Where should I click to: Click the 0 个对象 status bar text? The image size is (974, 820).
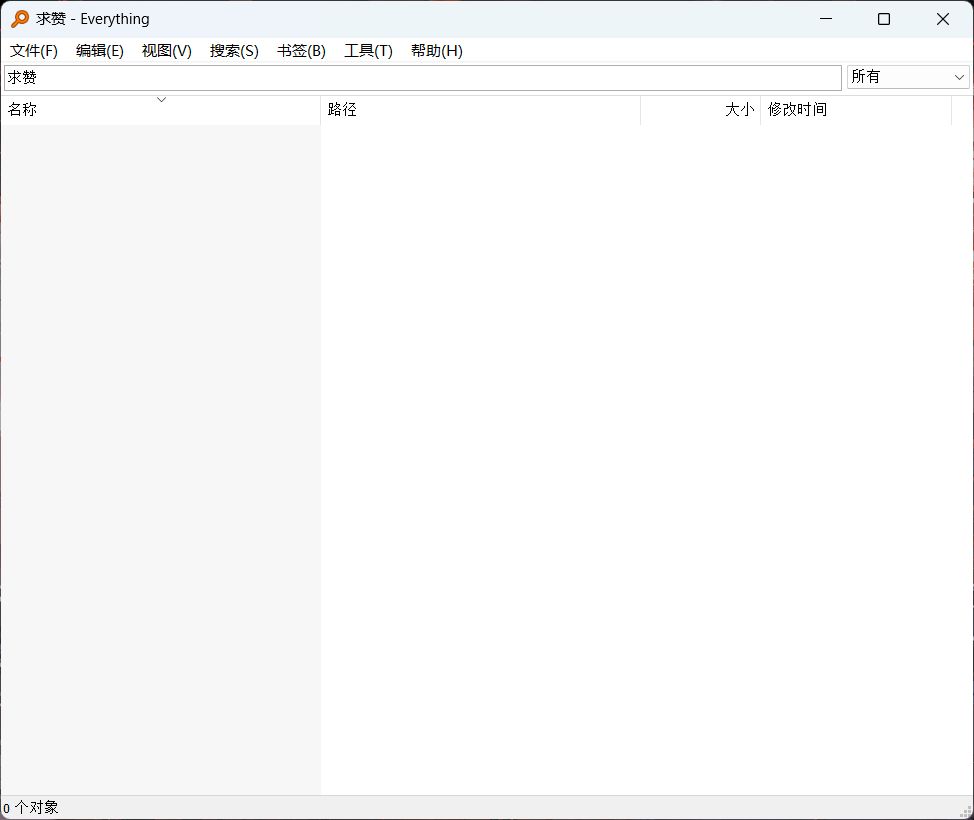point(30,808)
